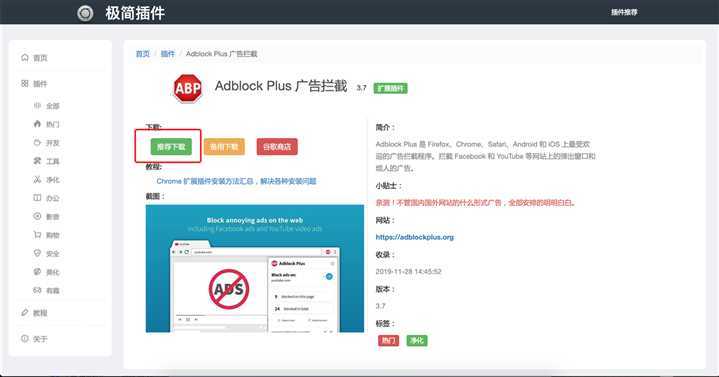Screen dimensions: 719x377
Task: Click the 极简插件 site logo icon
Action: (85, 13)
